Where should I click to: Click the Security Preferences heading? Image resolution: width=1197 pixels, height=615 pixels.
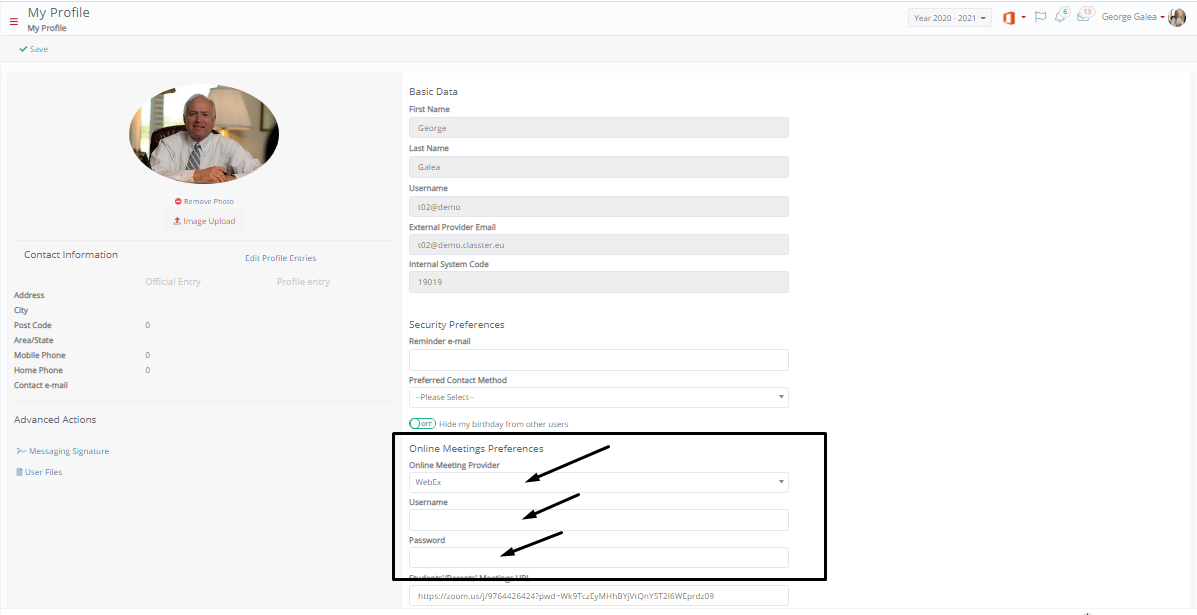point(457,324)
